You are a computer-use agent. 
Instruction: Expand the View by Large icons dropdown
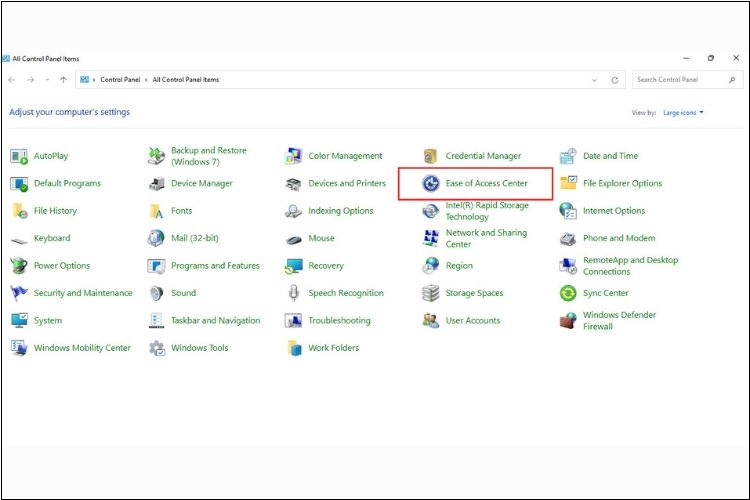(x=683, y=112)
